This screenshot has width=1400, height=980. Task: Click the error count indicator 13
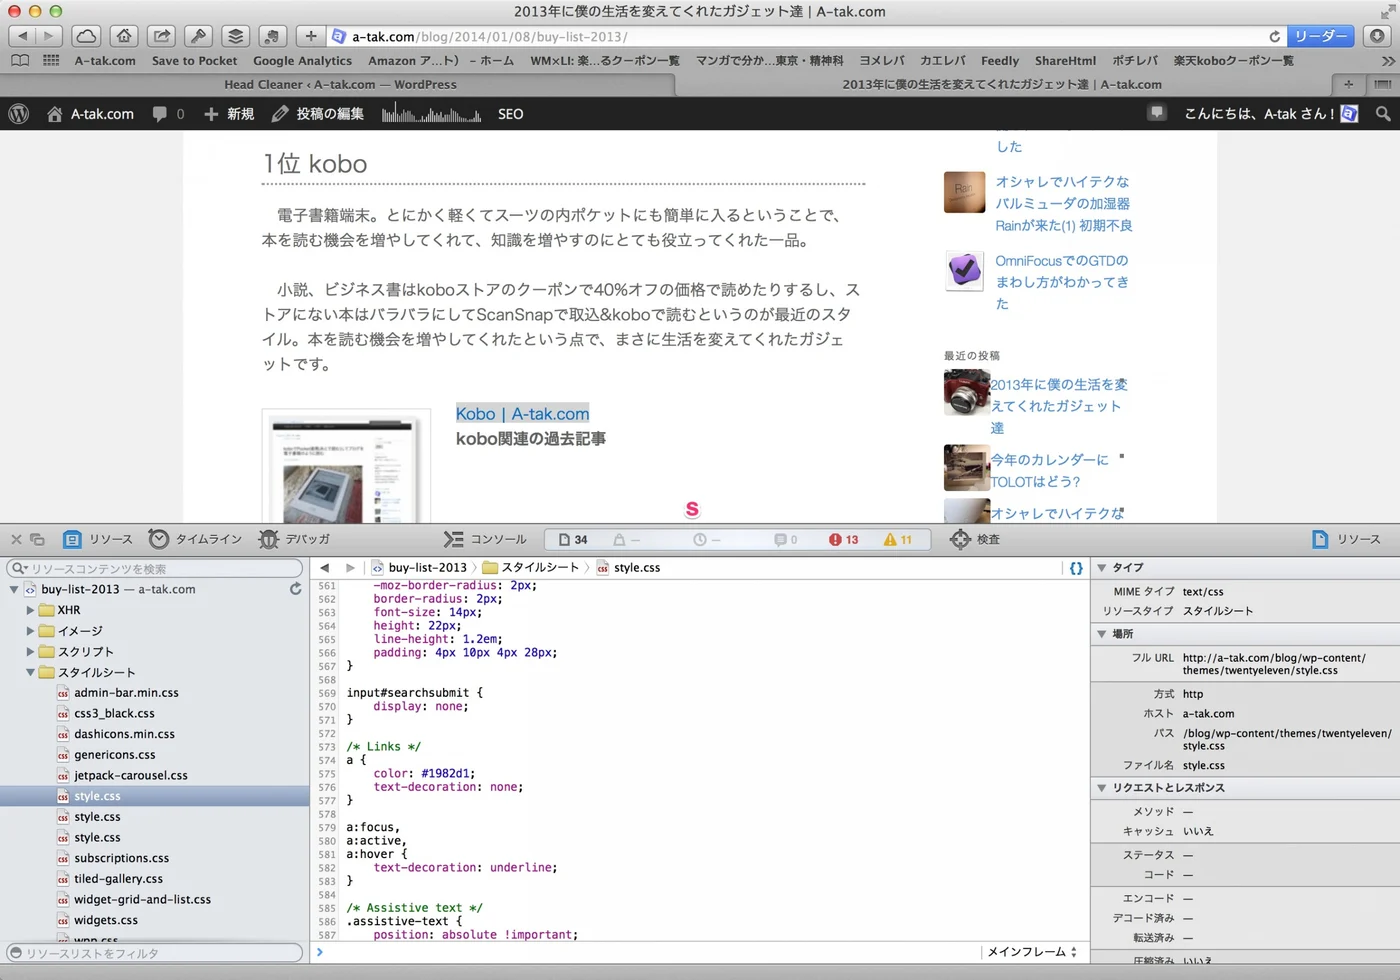click(843, 540)
